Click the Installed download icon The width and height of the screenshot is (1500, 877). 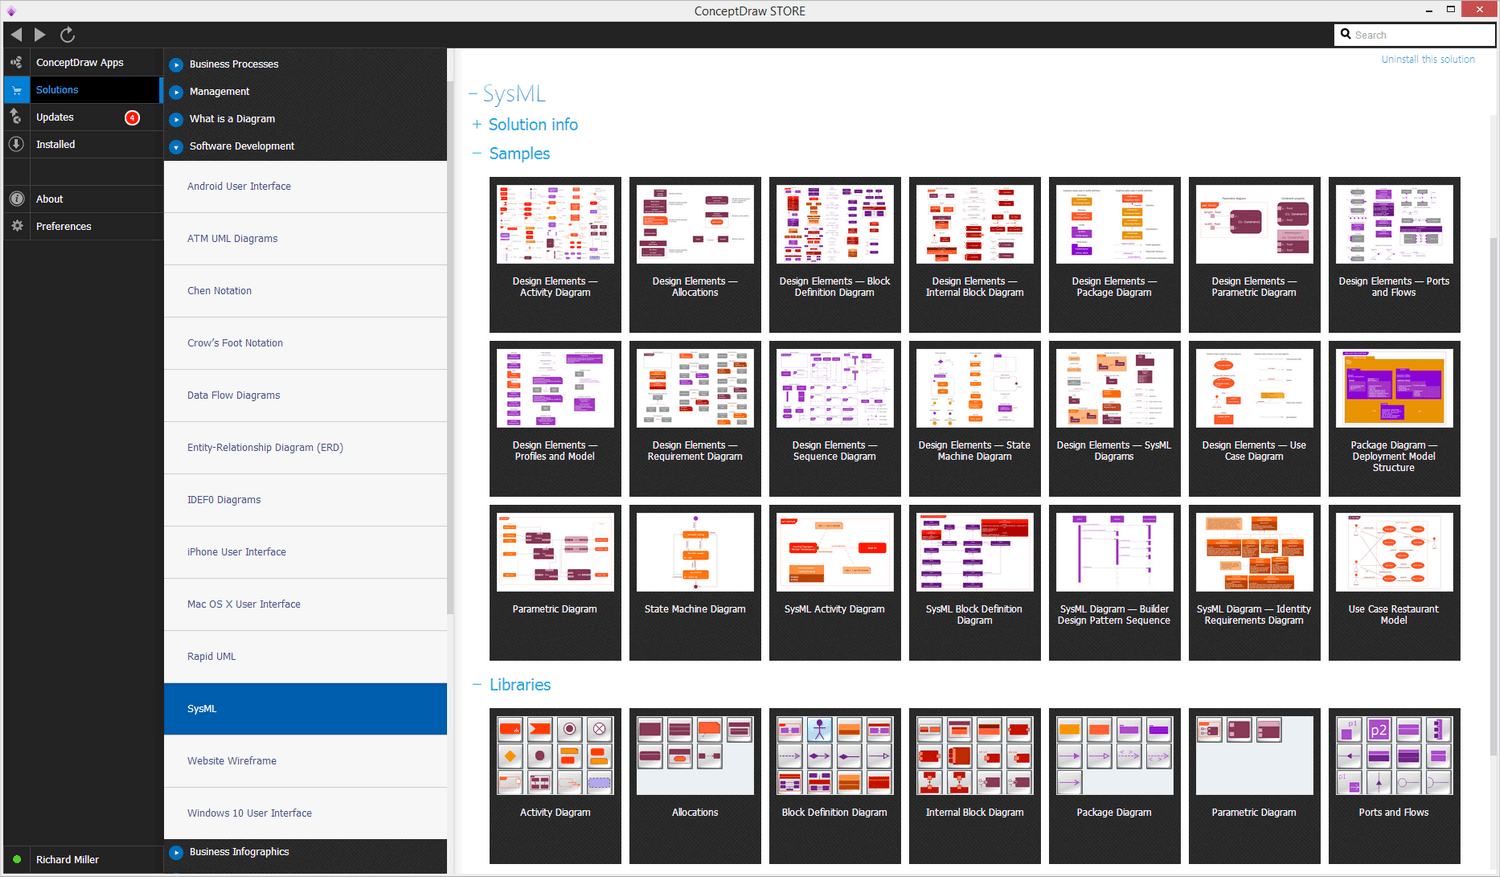(x=16, y=144)
